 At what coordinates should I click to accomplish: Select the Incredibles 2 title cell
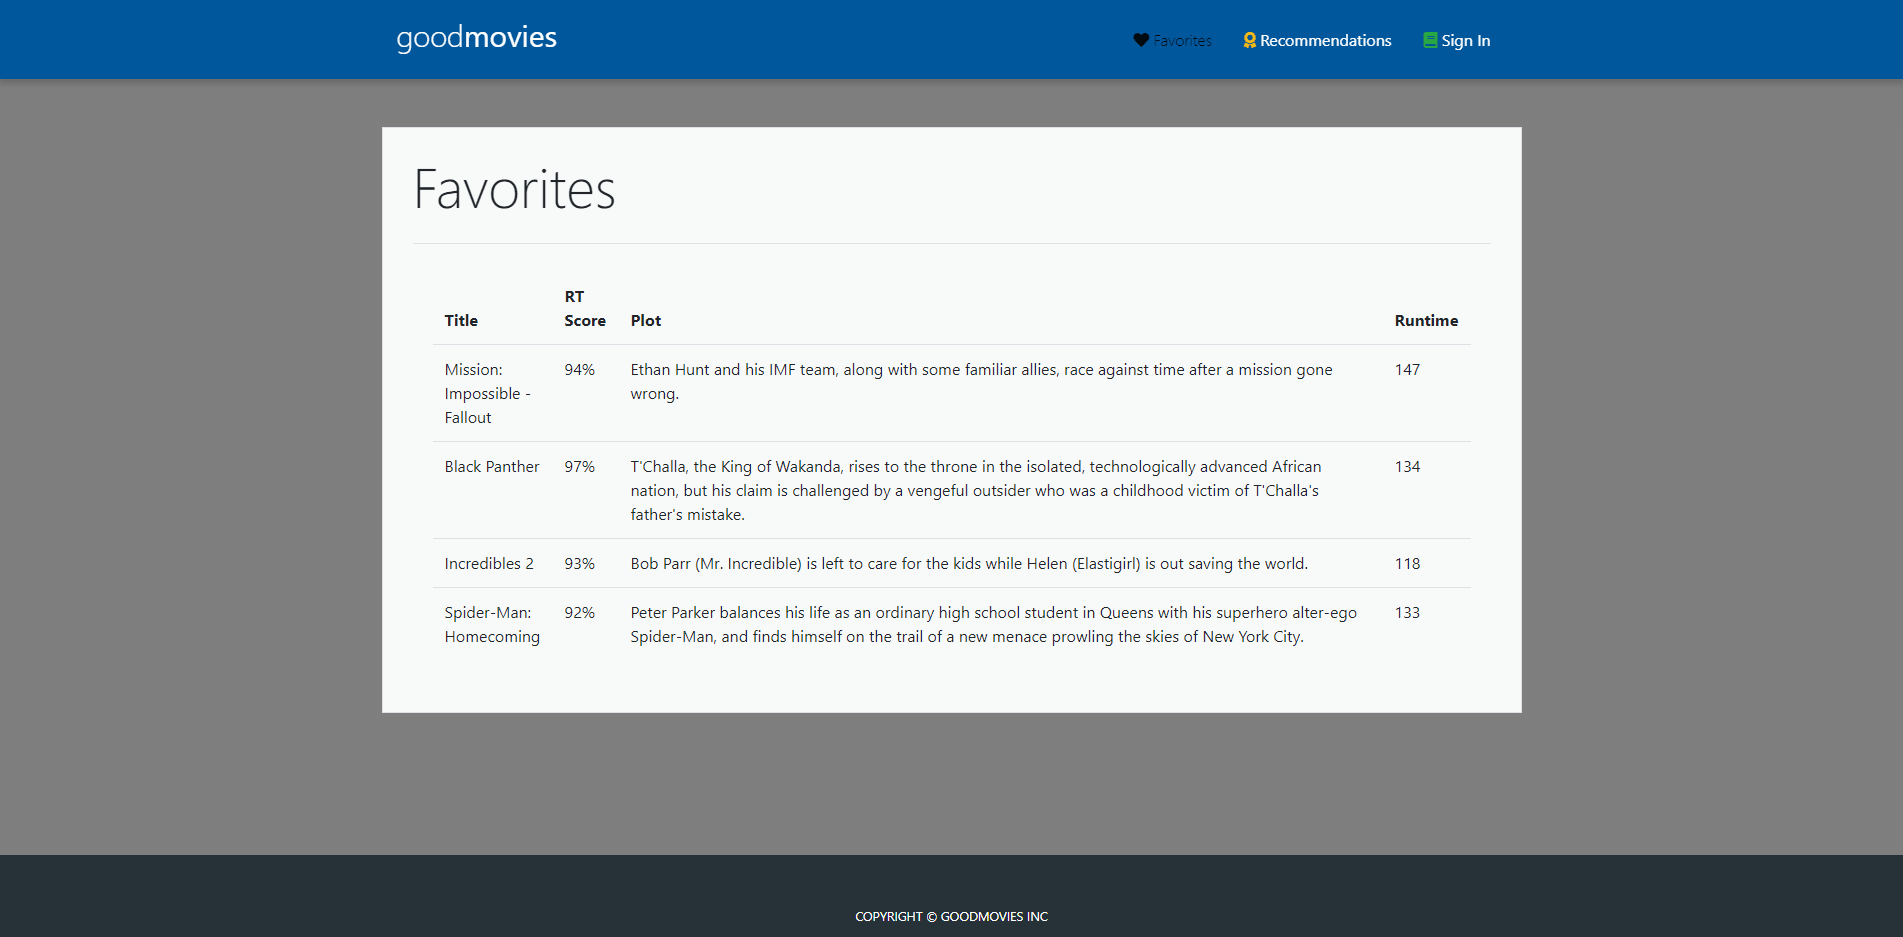point(489,564)
